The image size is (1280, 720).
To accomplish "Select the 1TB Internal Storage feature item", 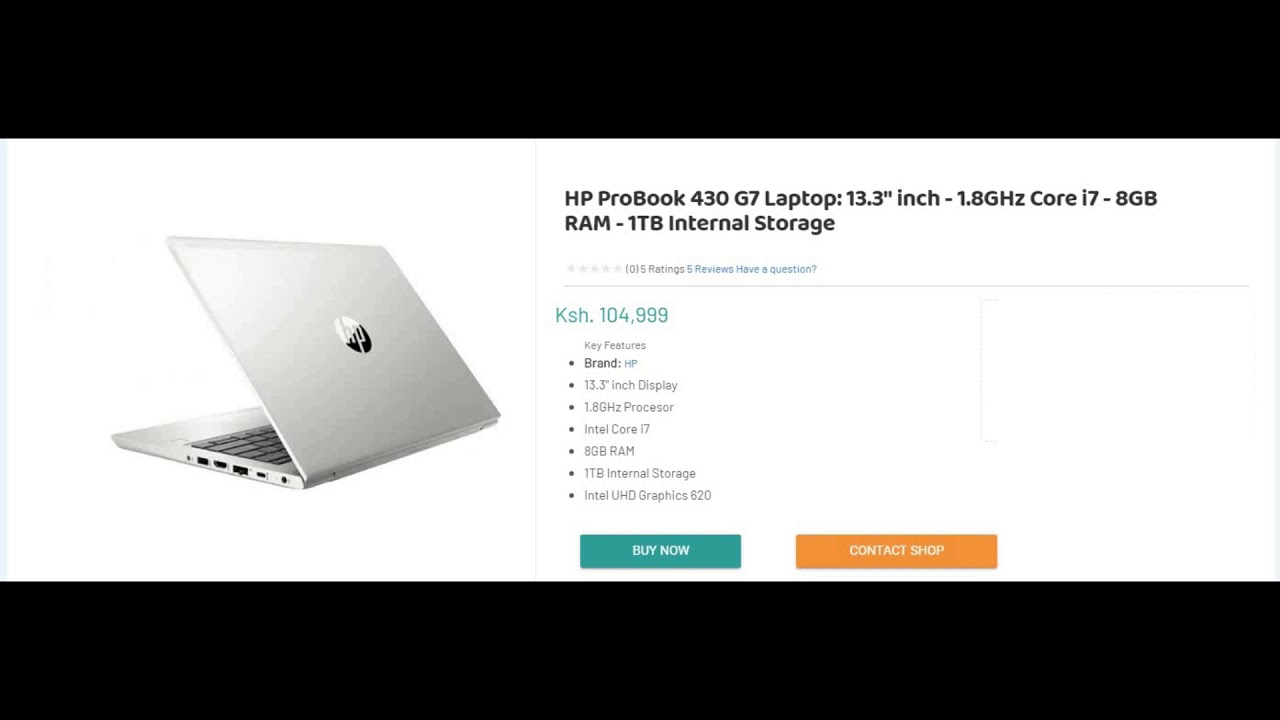I will tap(640, 473).
